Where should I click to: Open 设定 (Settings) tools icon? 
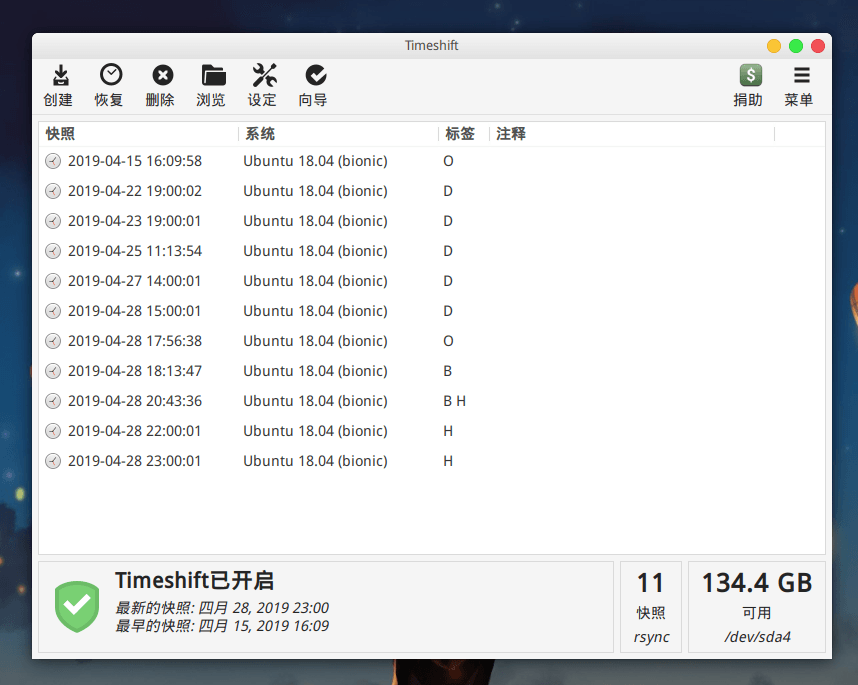point(264,75)
